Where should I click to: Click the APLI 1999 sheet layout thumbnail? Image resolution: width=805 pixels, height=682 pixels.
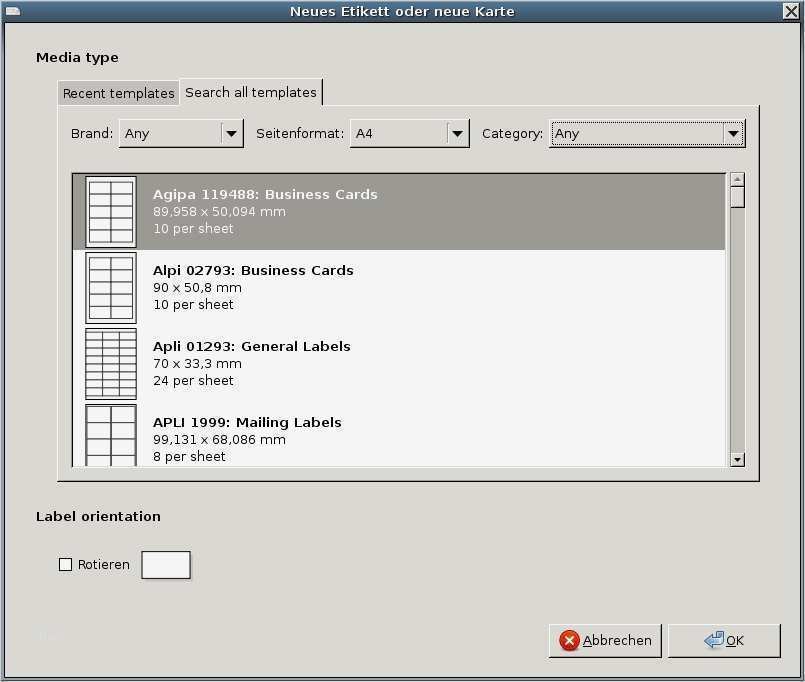(x=111, y=435)
